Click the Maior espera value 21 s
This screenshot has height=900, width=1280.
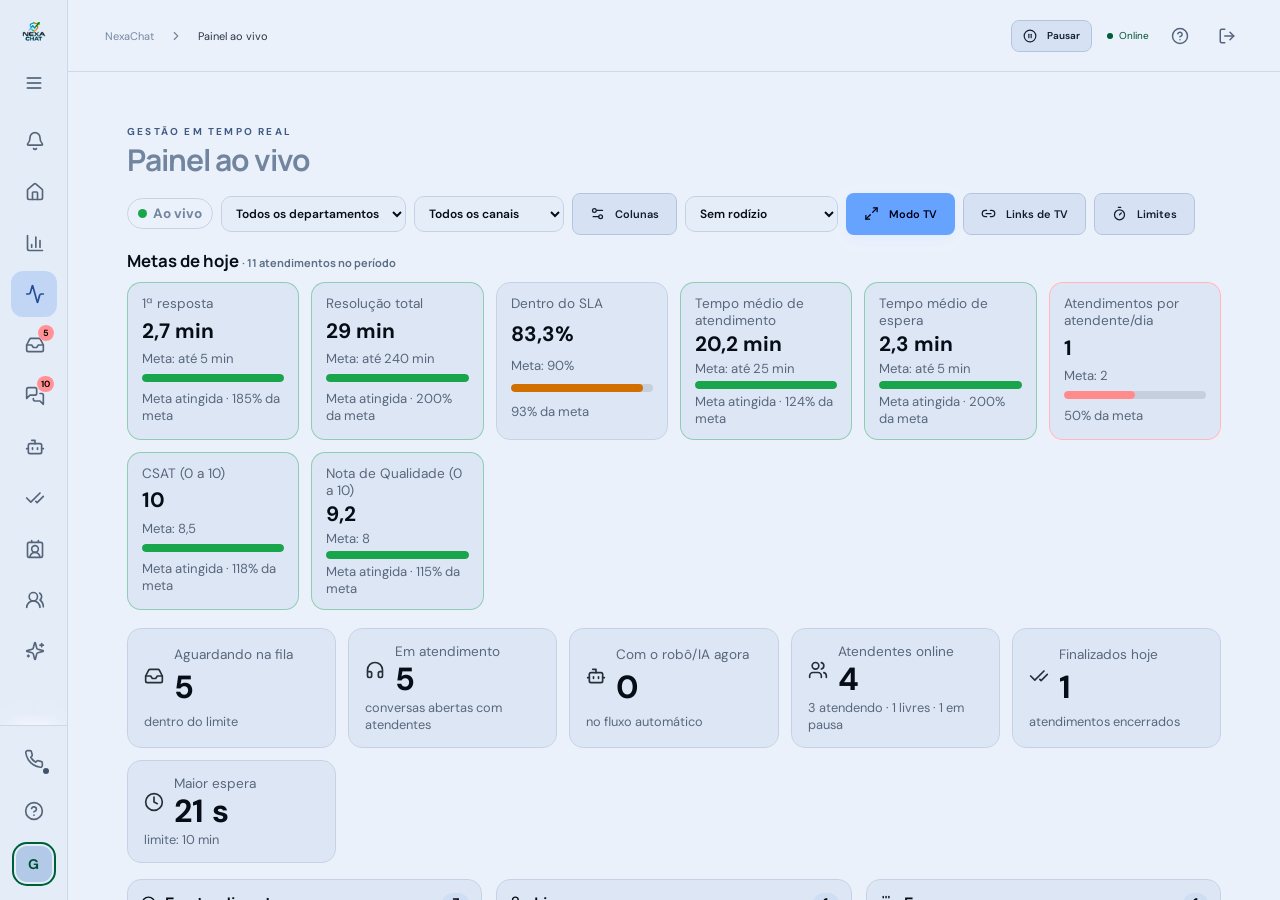[x=201, y=811]
